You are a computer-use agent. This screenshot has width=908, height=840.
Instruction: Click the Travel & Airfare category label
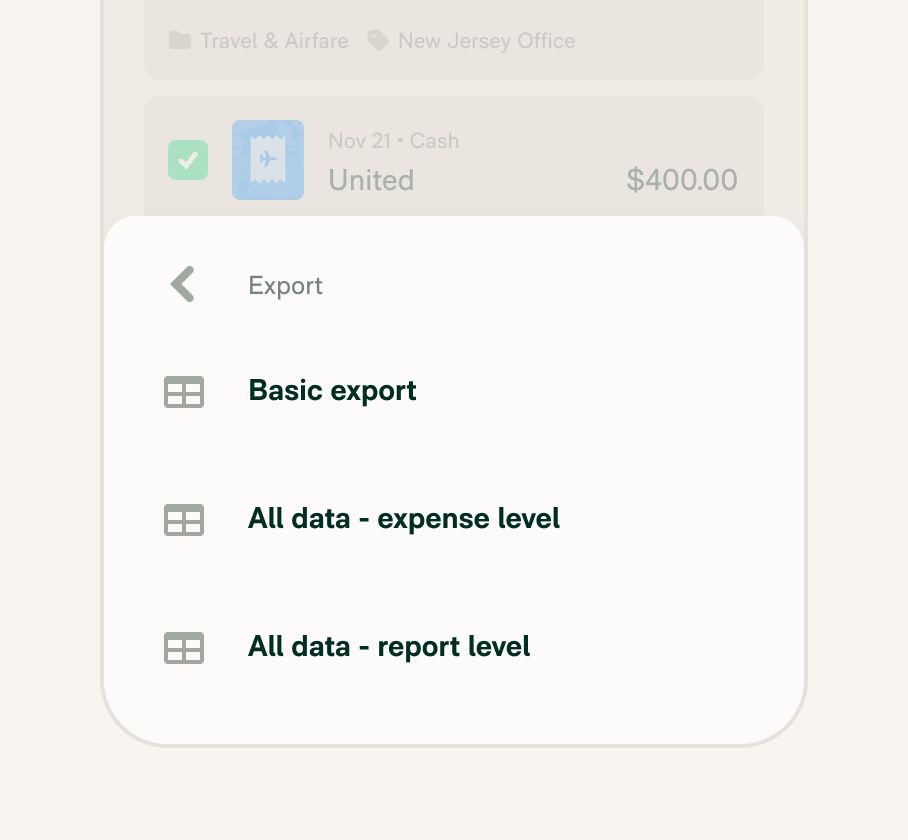click(274, 41)
